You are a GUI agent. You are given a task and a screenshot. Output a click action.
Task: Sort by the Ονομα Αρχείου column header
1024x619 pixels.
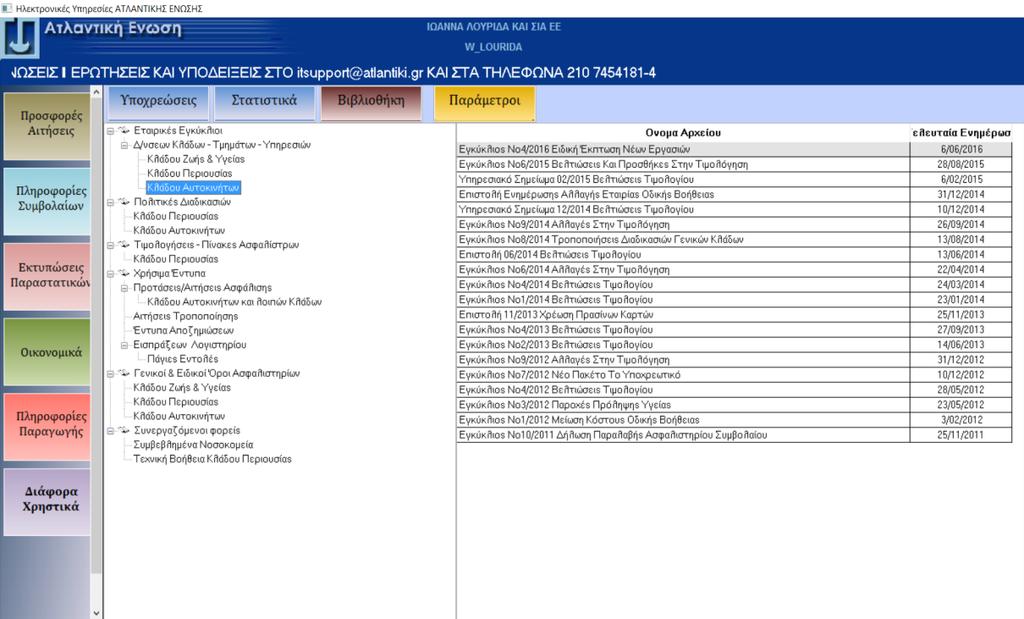click(x=683, y=133)
